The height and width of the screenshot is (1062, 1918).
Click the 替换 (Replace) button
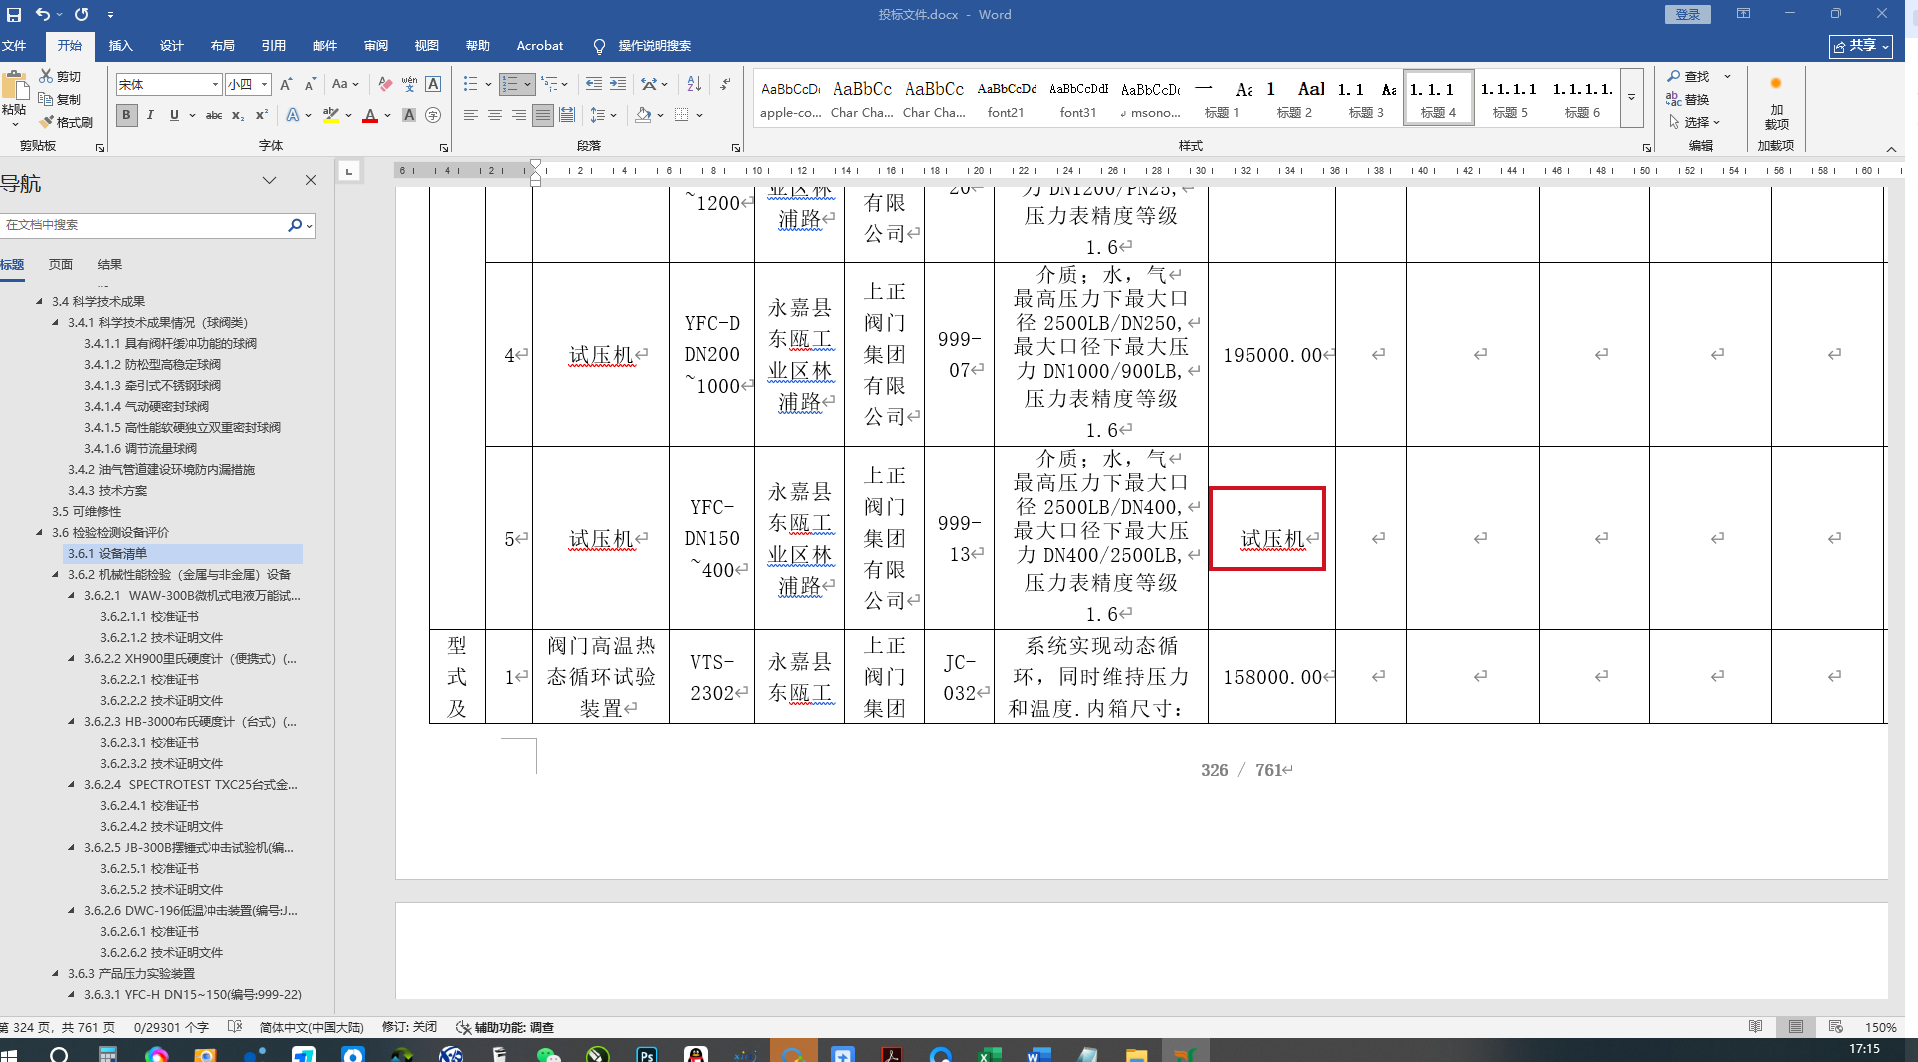pos(1689,99)
